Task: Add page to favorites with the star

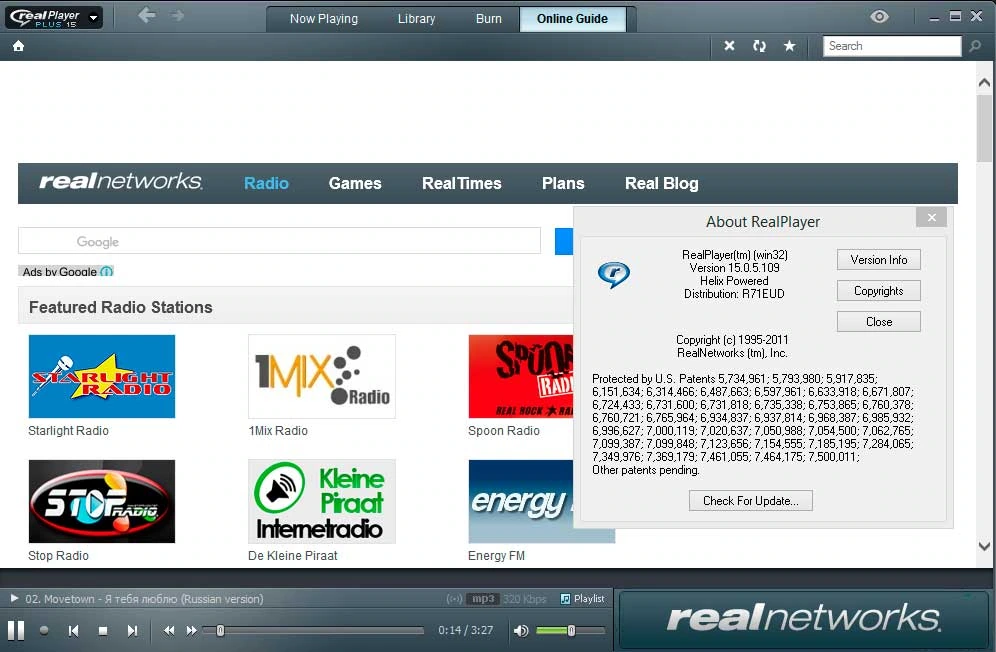Action: tap(790, 46)
